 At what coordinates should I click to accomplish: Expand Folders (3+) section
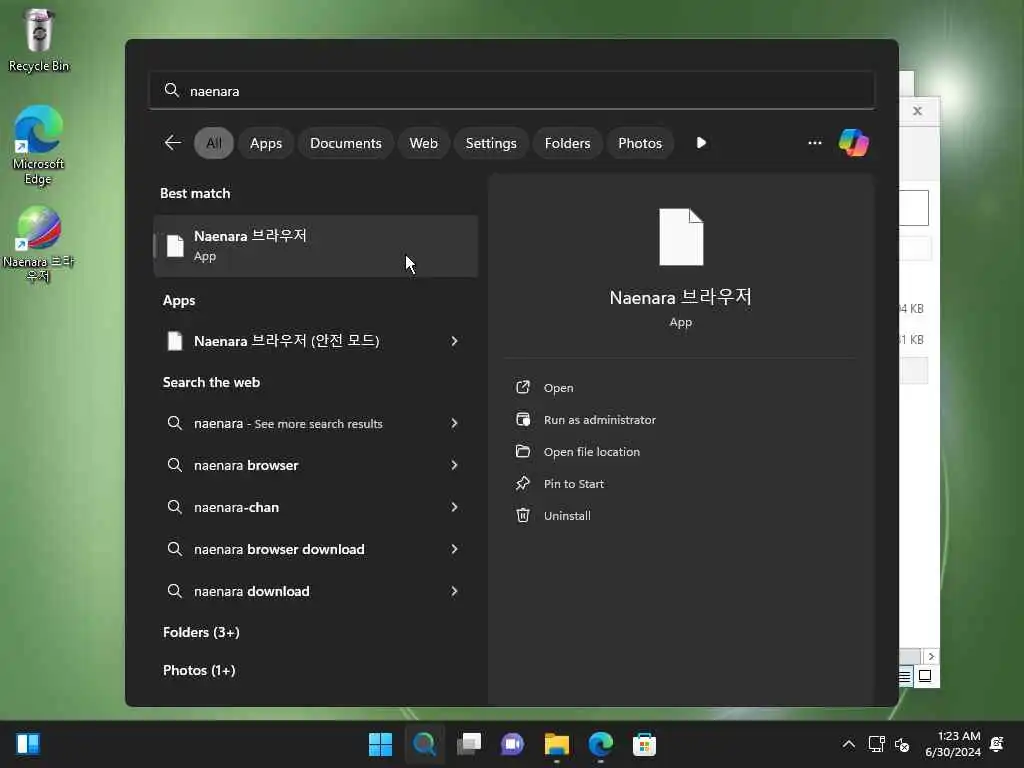tap(201, 632)
